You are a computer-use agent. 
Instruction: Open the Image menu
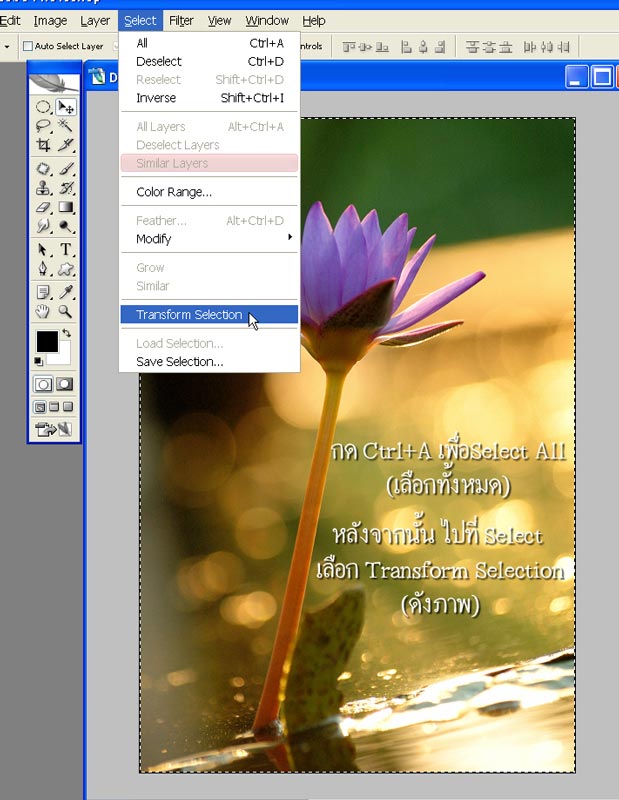pos(50,21)
